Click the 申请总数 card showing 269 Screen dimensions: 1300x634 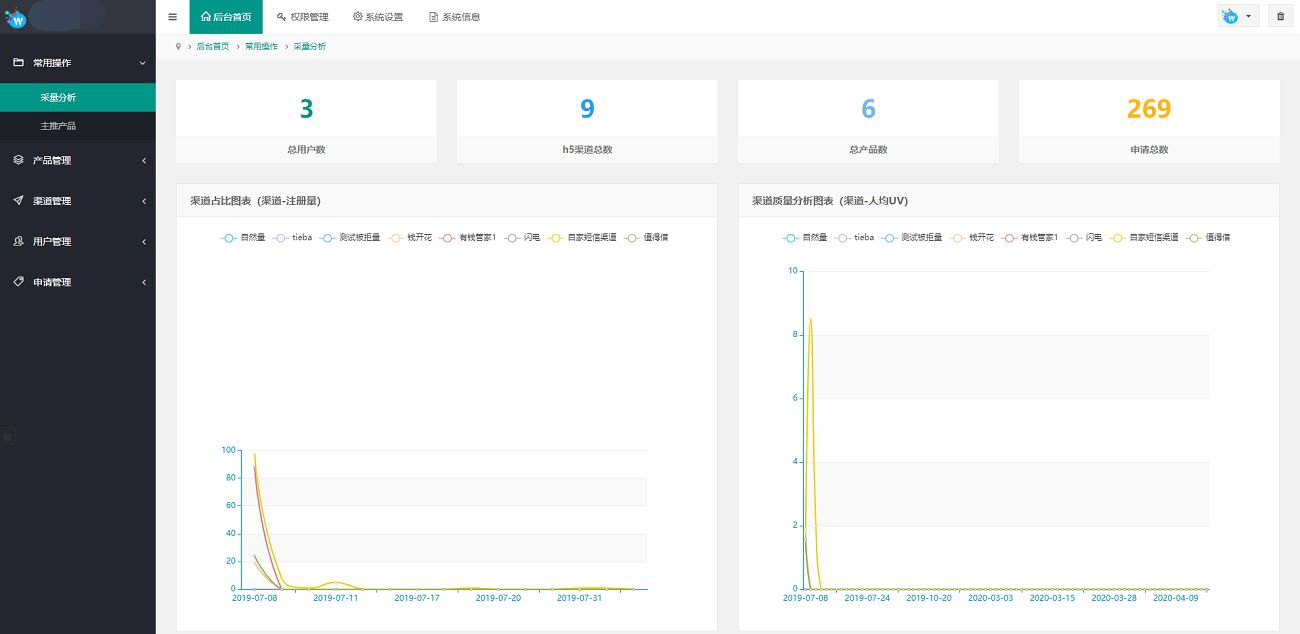coord(1149,121)
